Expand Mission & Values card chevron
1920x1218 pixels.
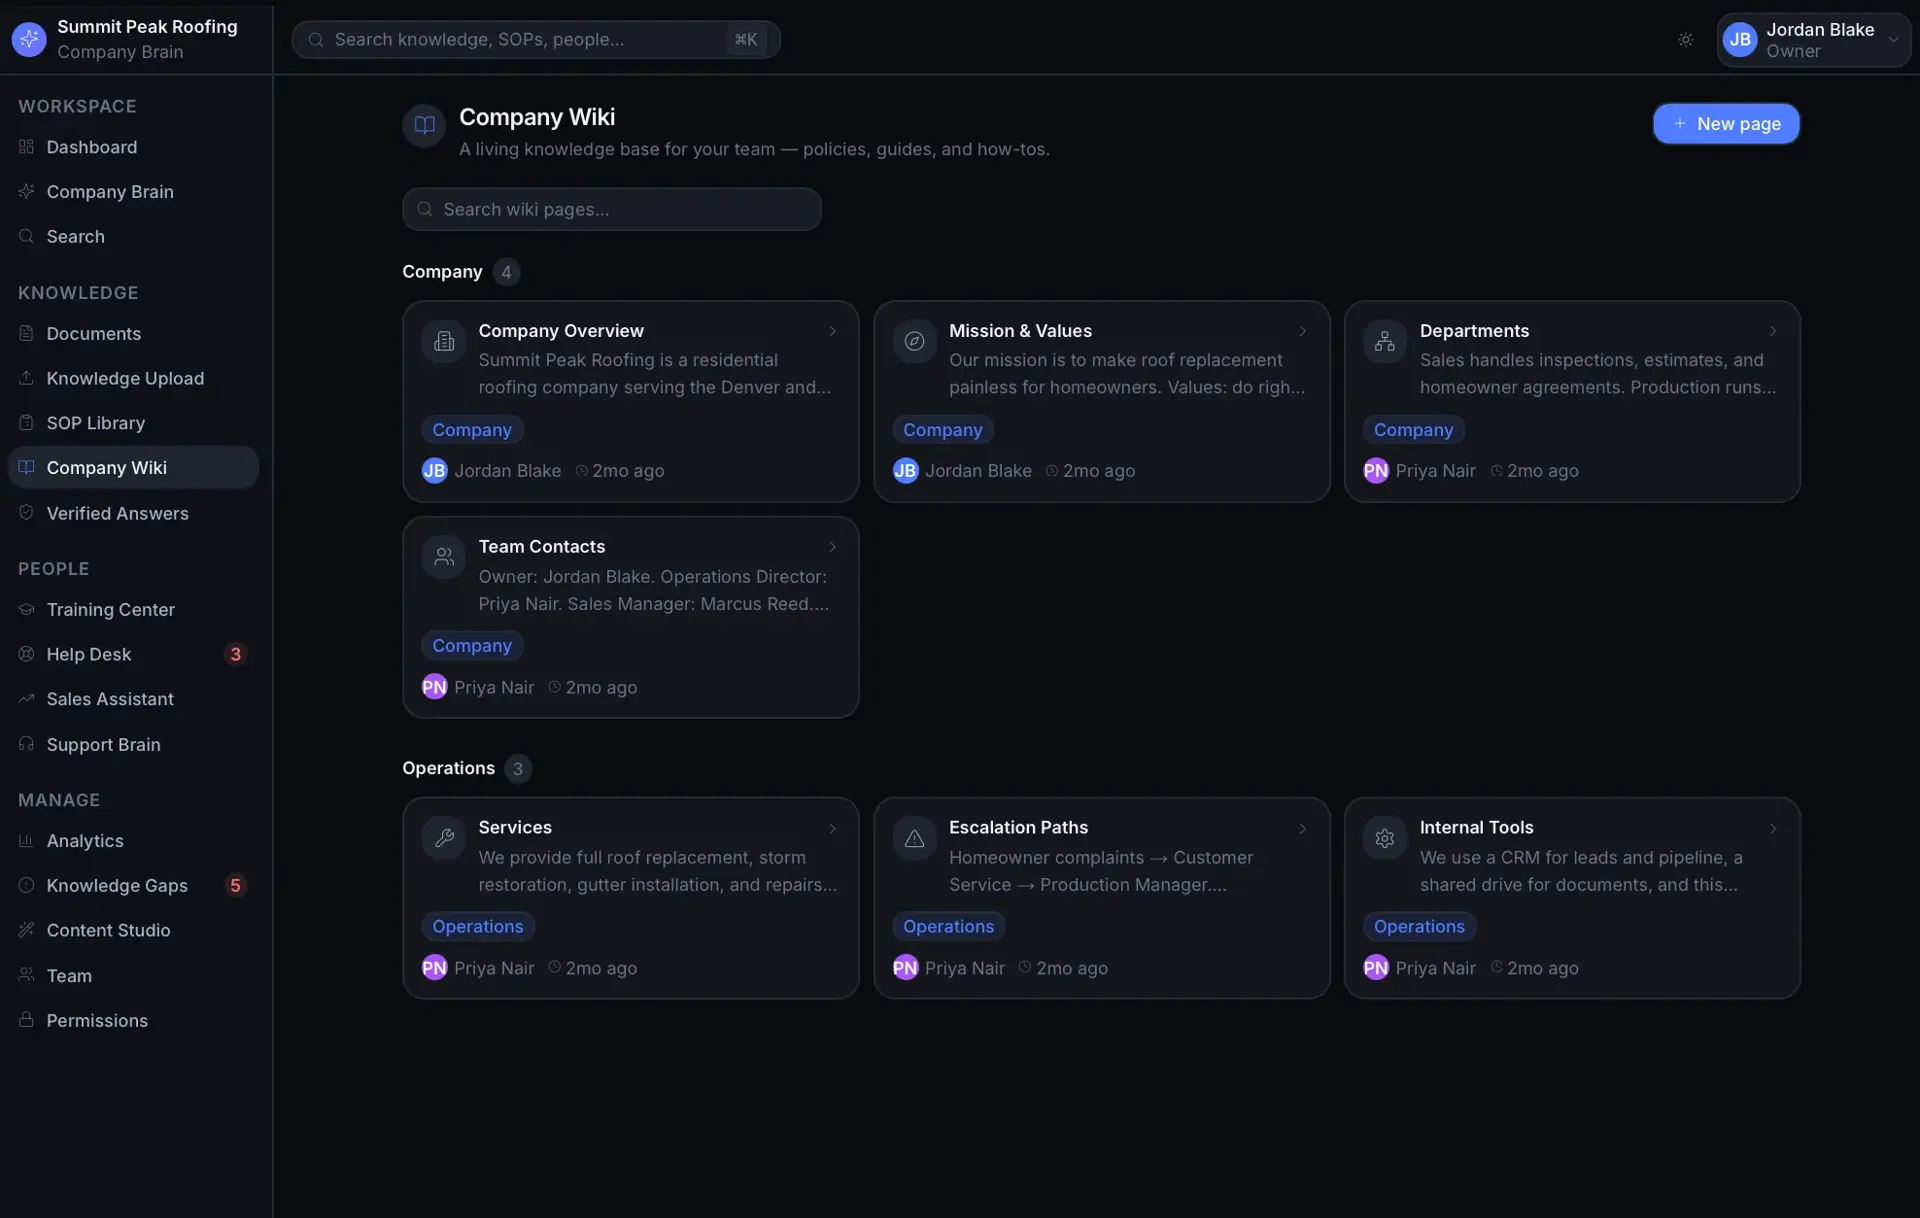coord(1302,331)
